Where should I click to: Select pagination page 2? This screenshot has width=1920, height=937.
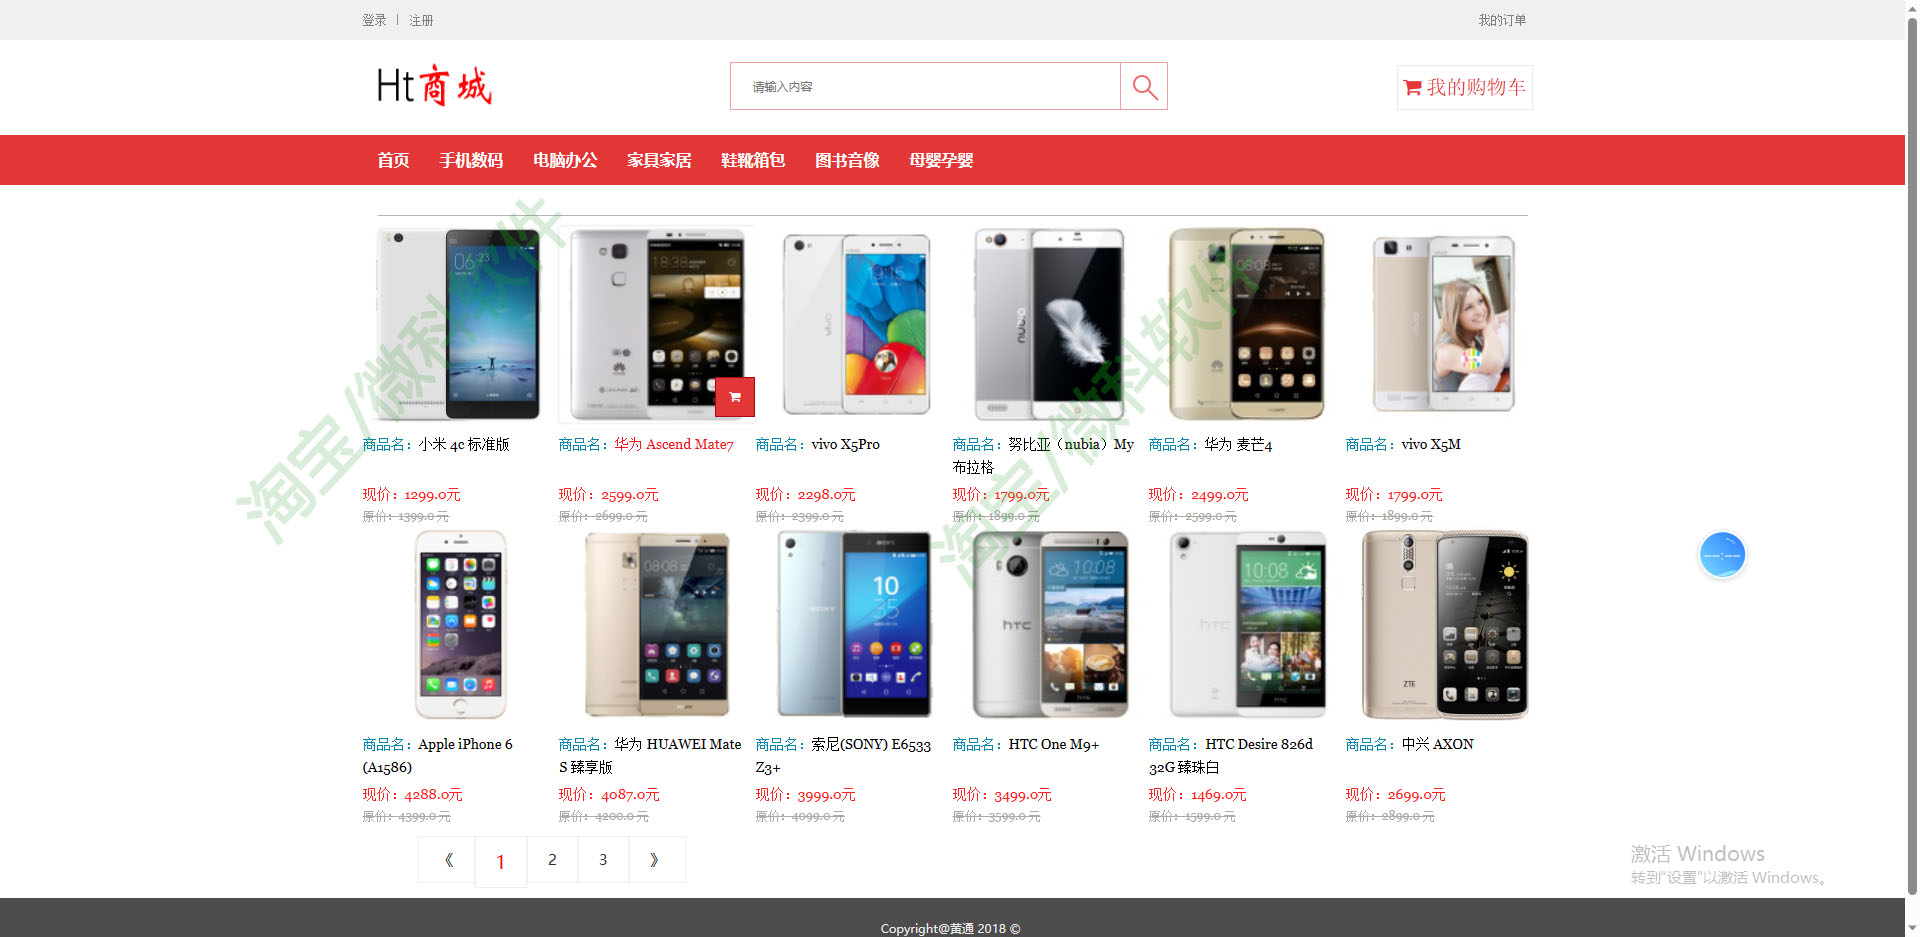point(552,860)
